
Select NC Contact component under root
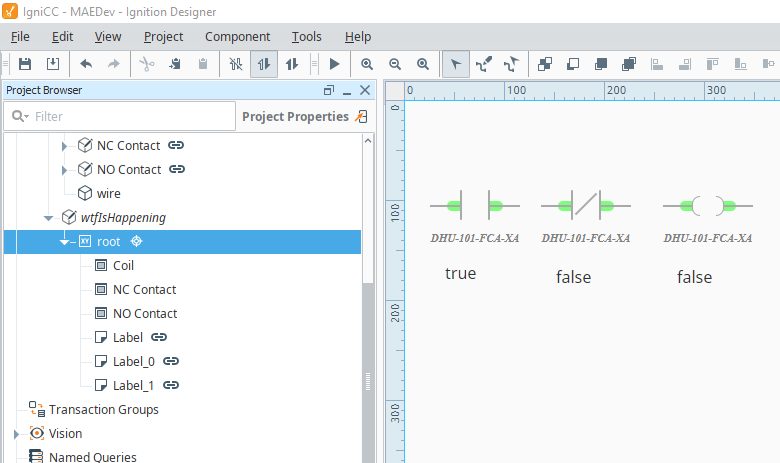(x=144, y=289)
